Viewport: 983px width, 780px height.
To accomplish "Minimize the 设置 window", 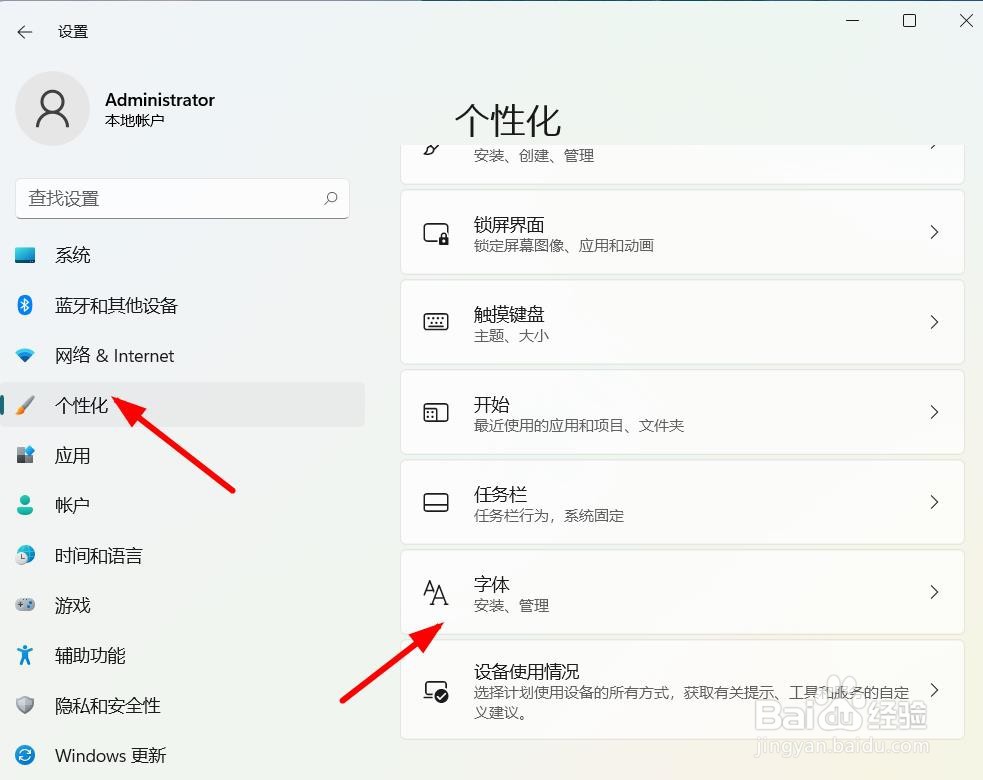I will point(852,21).
